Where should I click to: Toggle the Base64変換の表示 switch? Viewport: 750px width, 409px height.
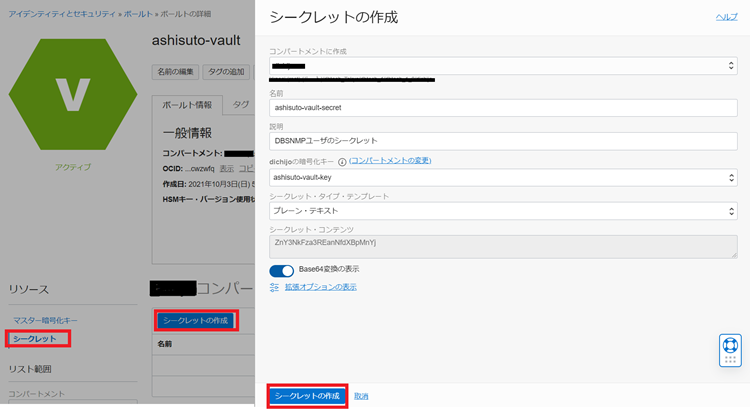(x=281, y=270)
